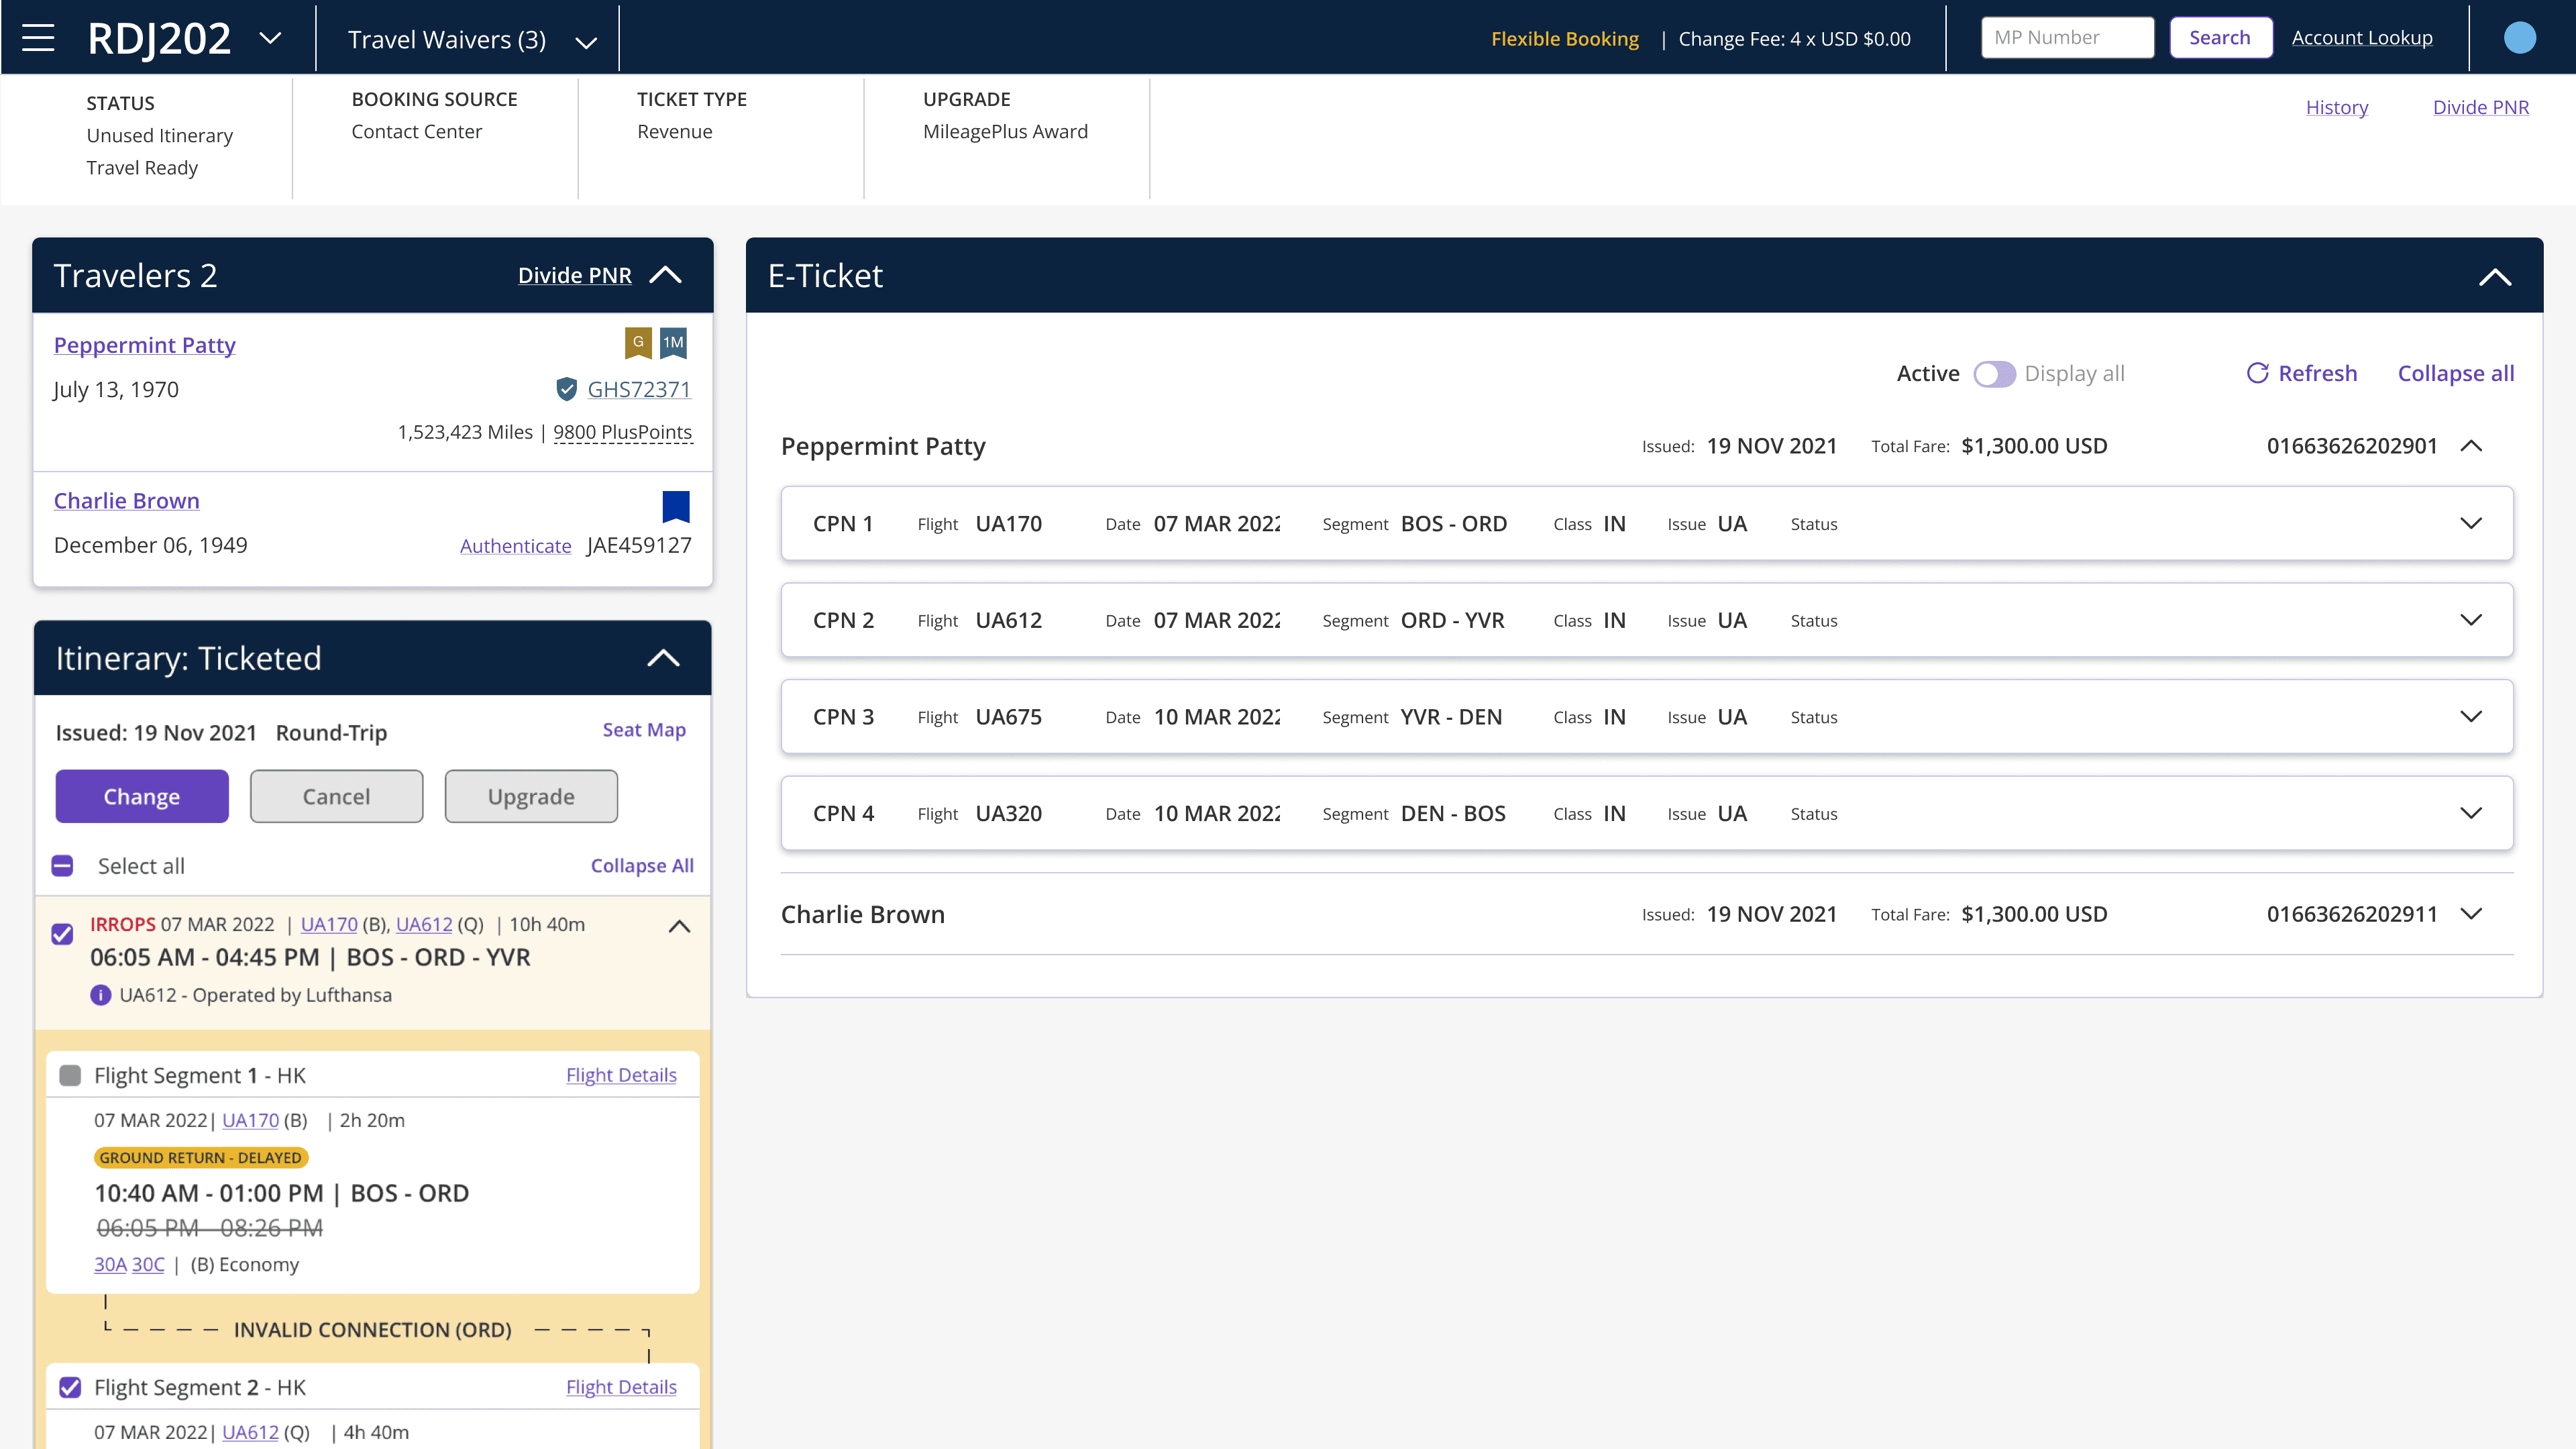Uncheck the Flight Segment 2 checkbox
2576x1449 pixels.
tap(70, 1387)
